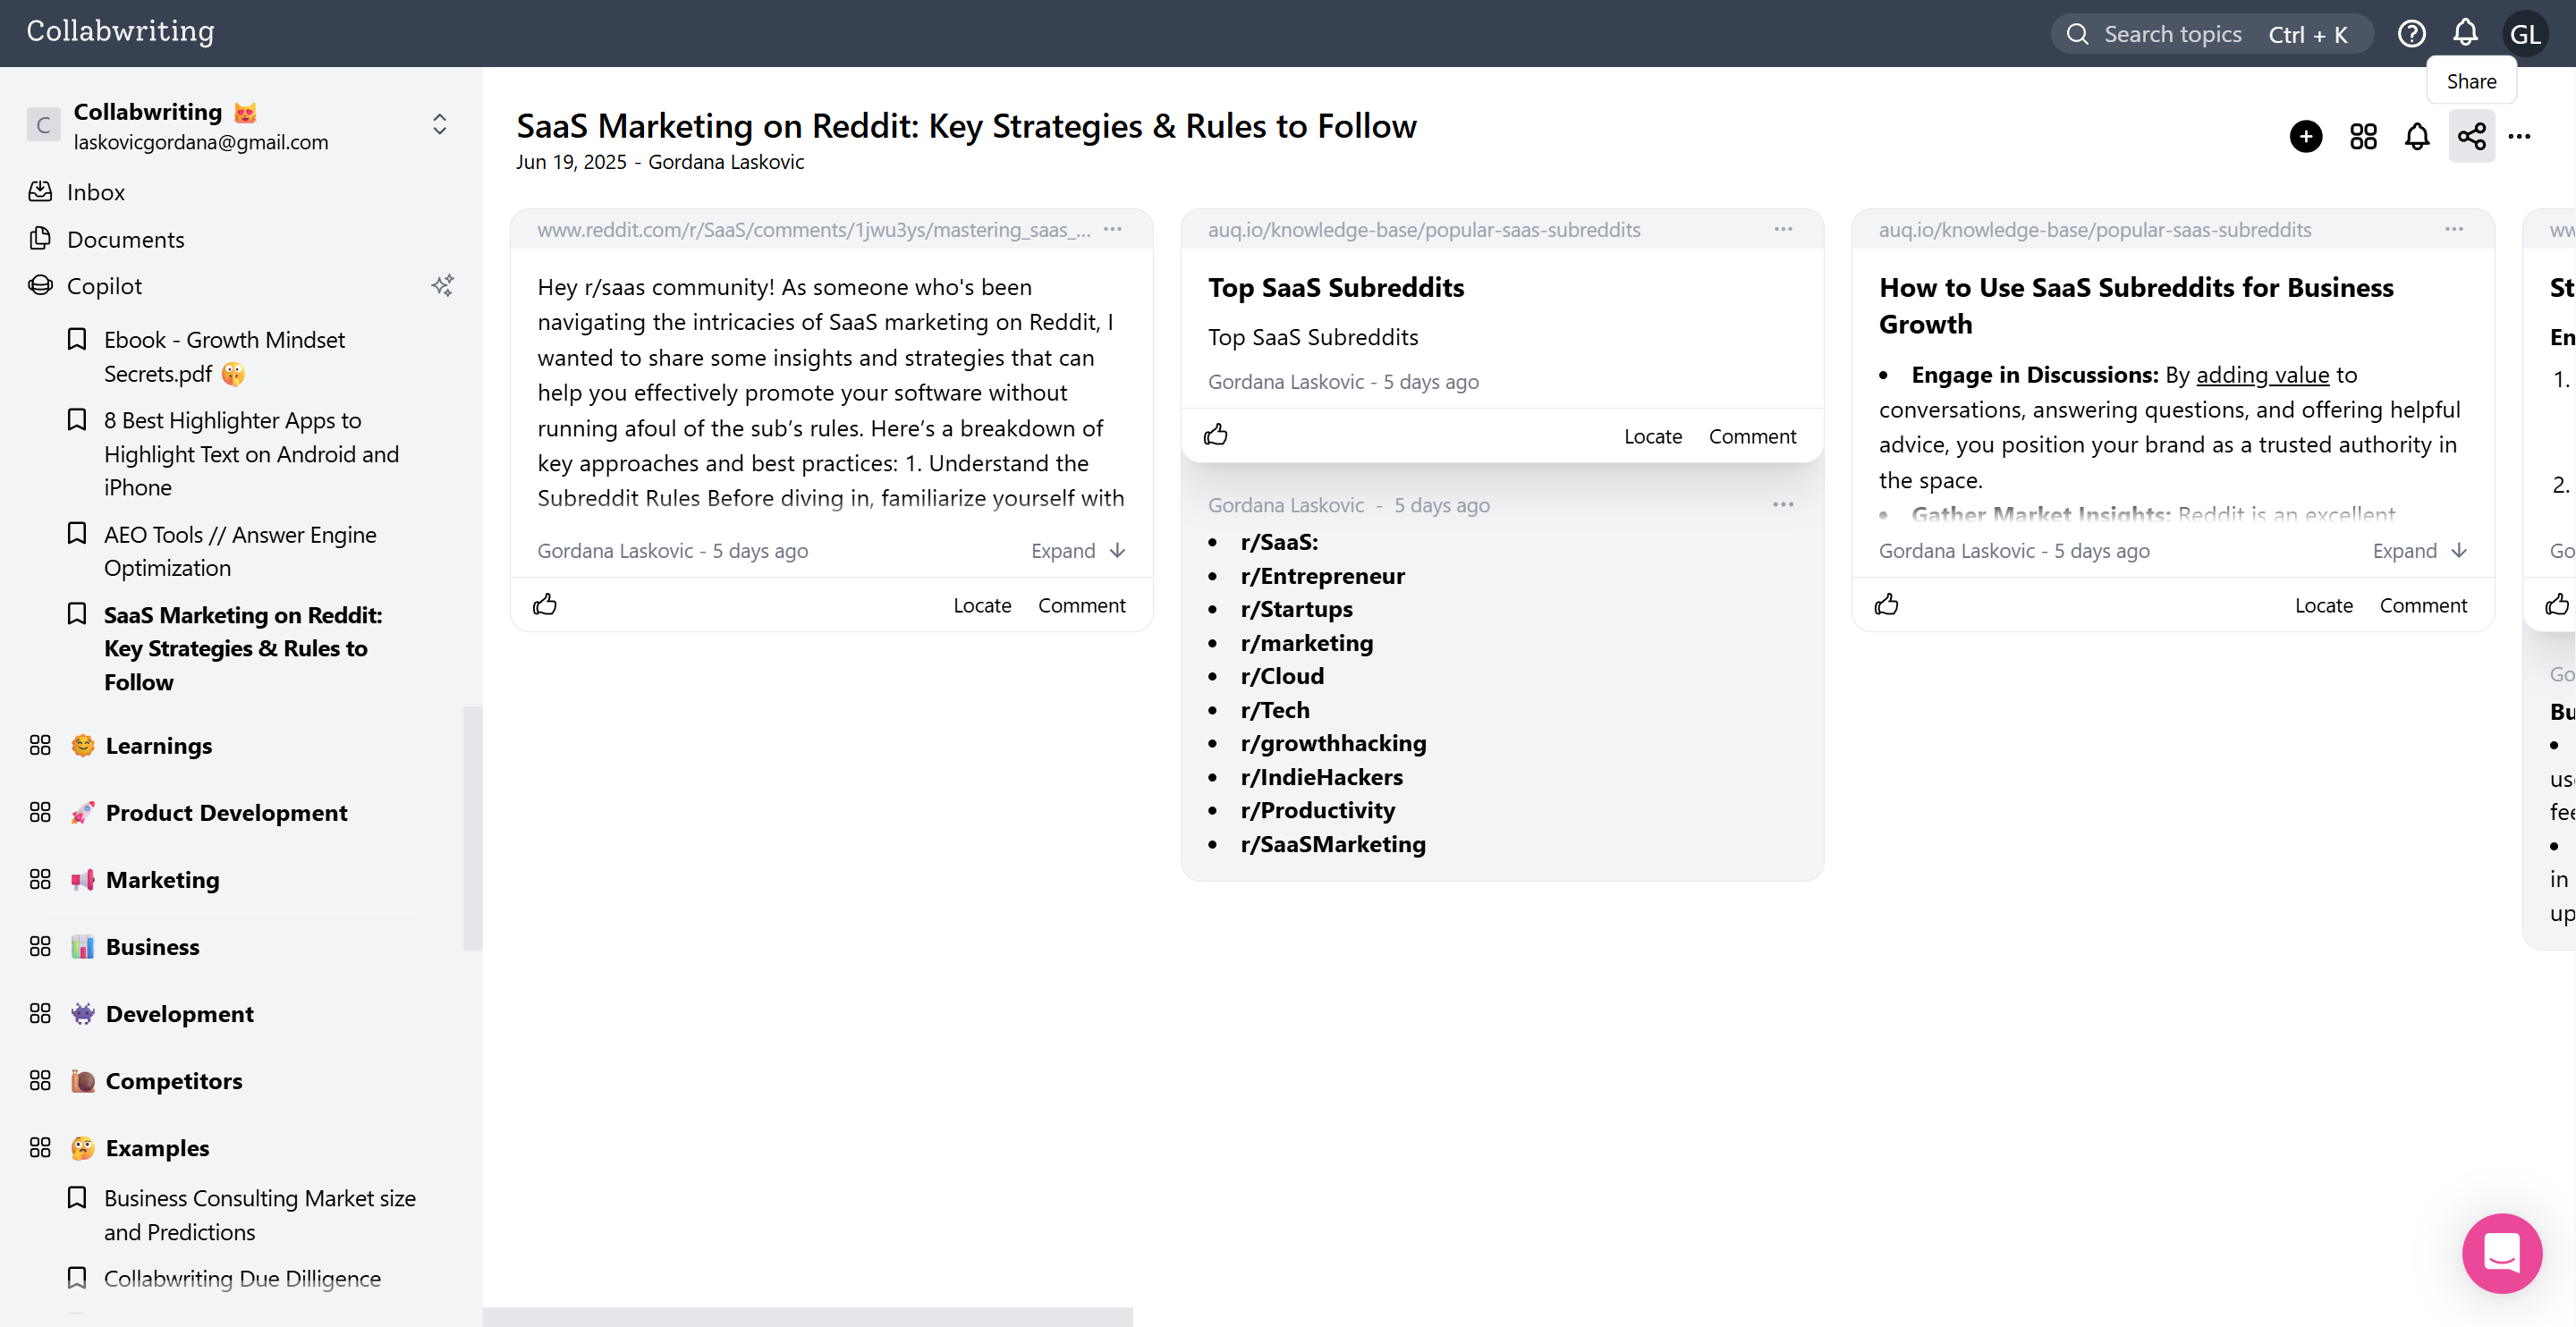This screenshot has height=1327, width=2576.
Task: Open the Product Development collection
Action: [227, 812]
